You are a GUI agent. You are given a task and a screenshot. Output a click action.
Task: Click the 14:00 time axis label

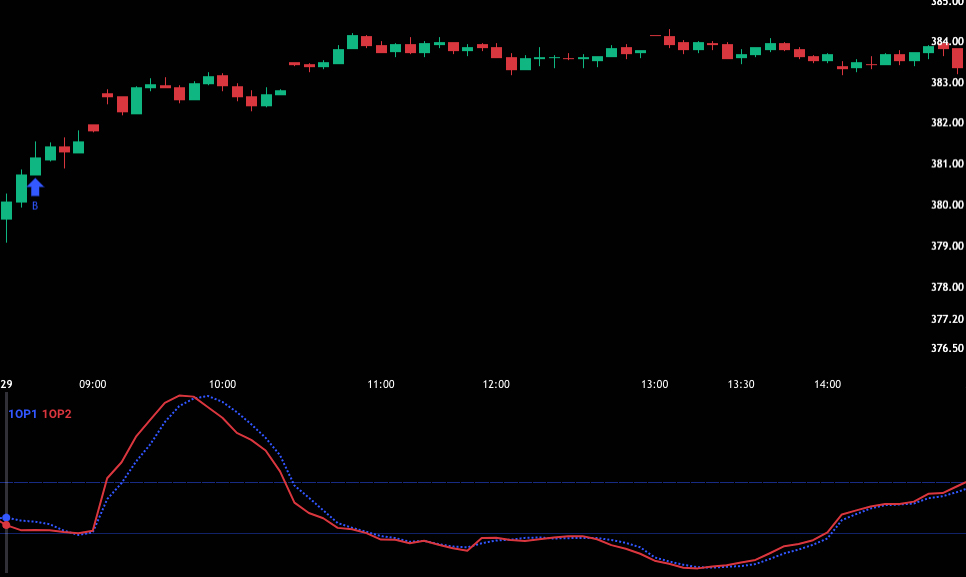click(x=827, y=384)
